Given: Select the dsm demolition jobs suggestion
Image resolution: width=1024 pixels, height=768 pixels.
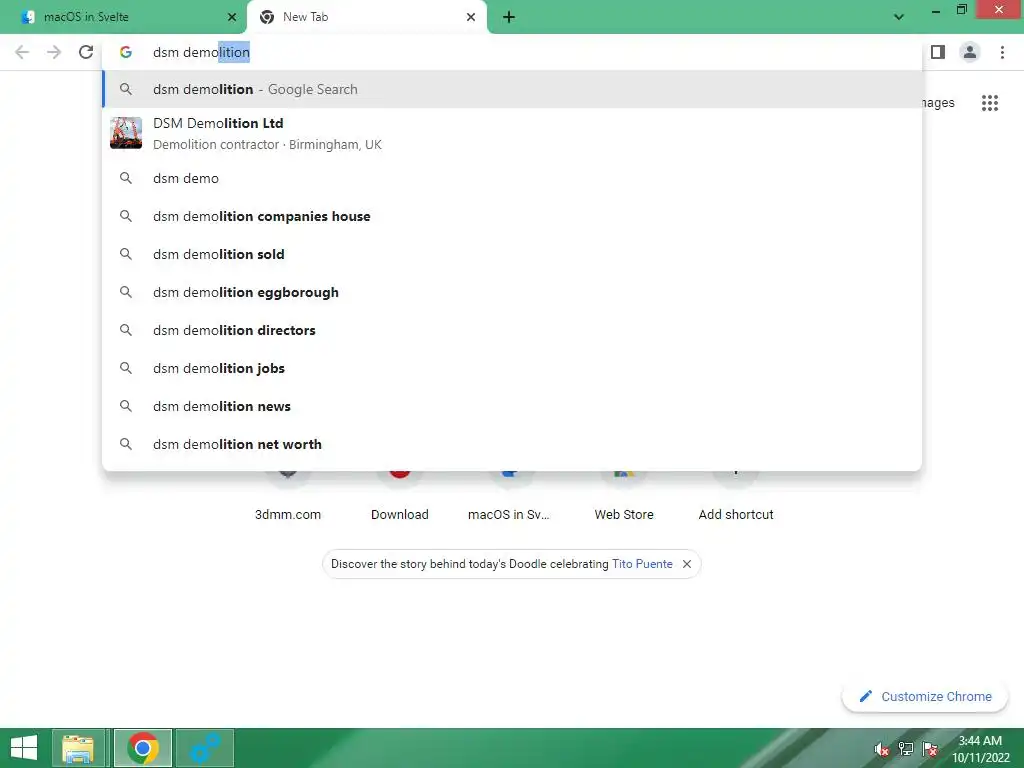Looking at the screenshot, I should pos(512,368).
